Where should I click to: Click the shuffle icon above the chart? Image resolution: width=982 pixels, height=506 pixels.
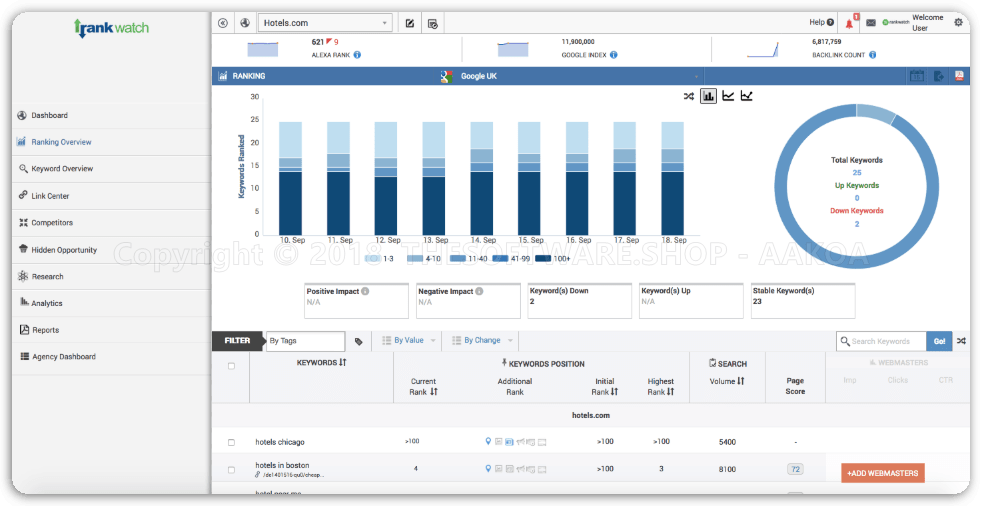688,96
